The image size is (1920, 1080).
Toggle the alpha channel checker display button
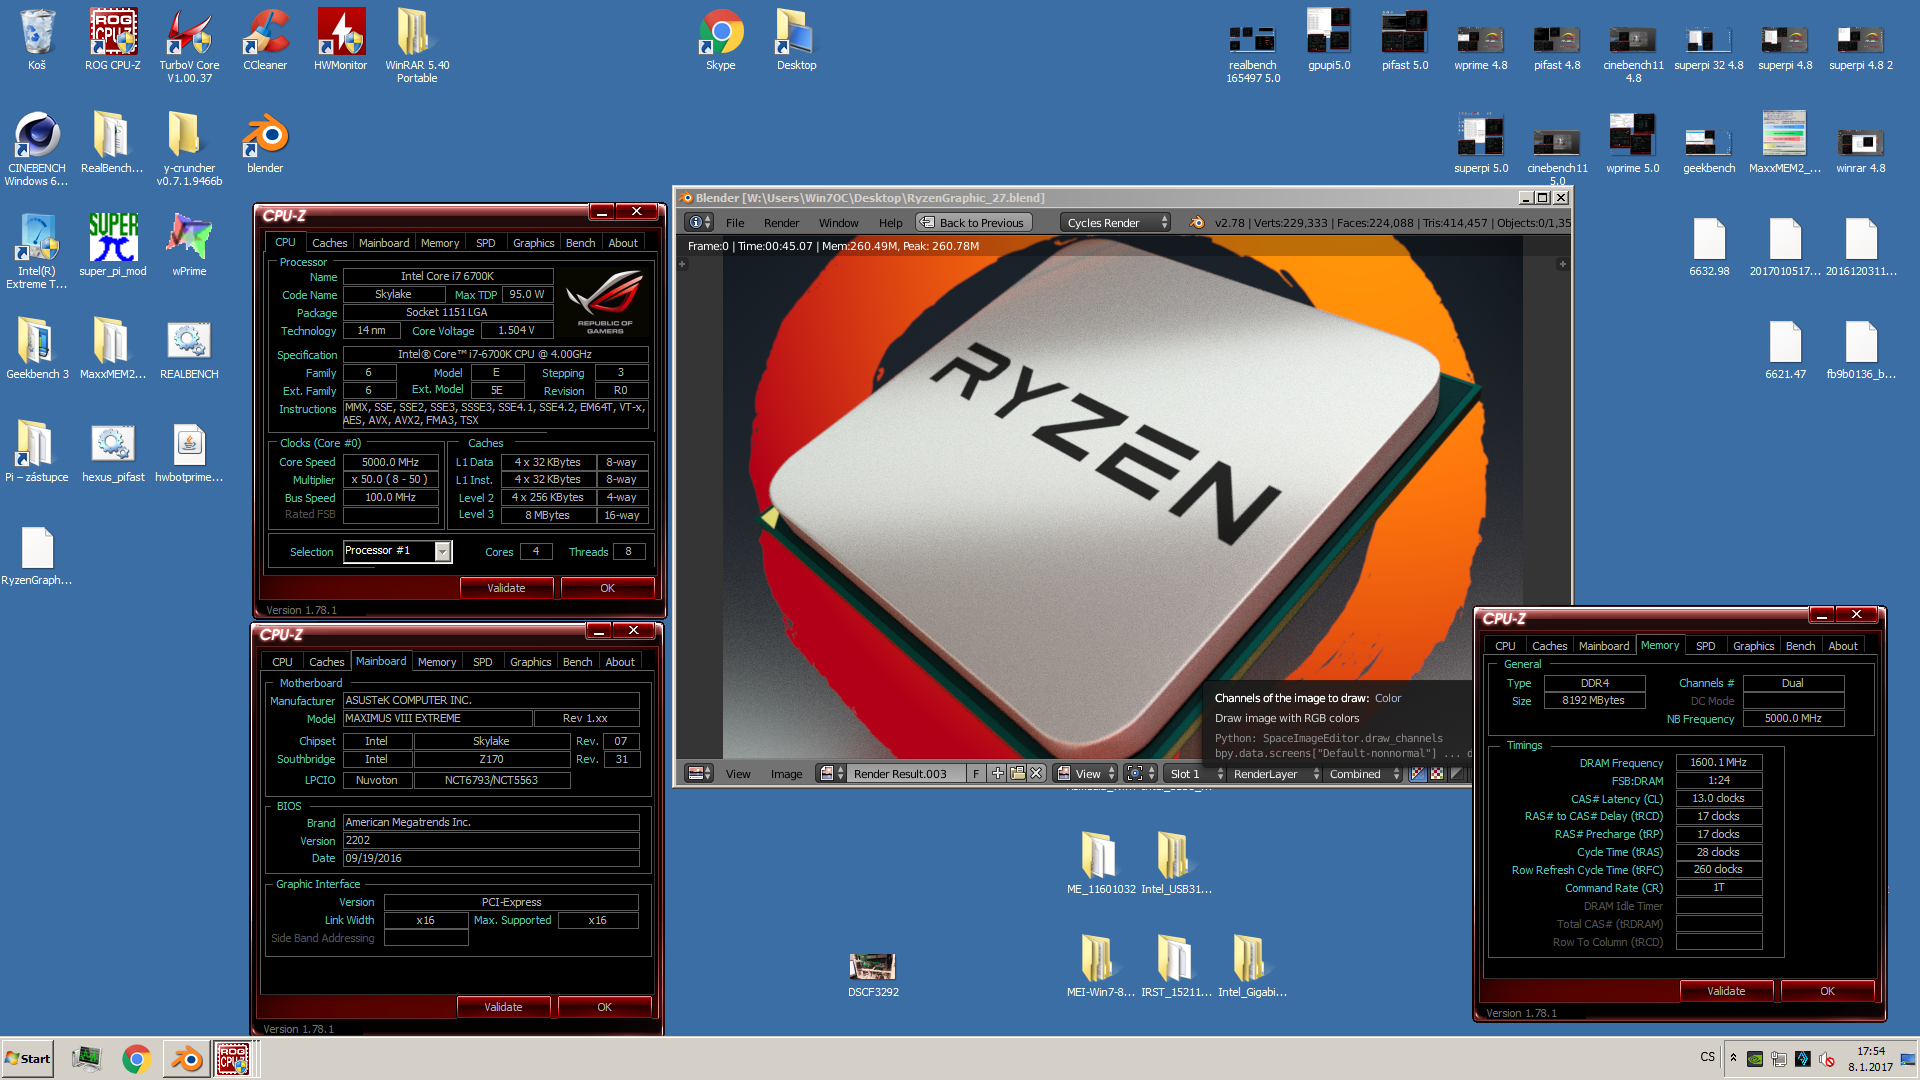[1437, 773]
